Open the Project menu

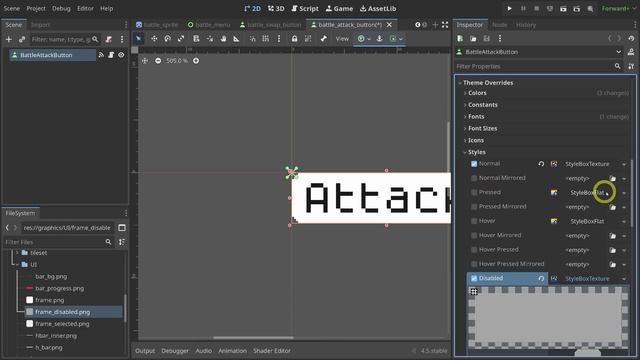click(36, 9)
